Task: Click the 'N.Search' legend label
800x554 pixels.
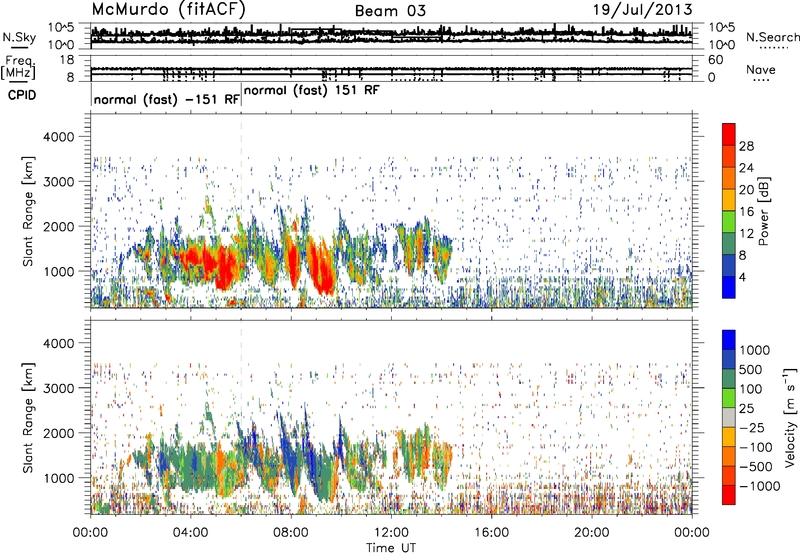Action: 772,37
